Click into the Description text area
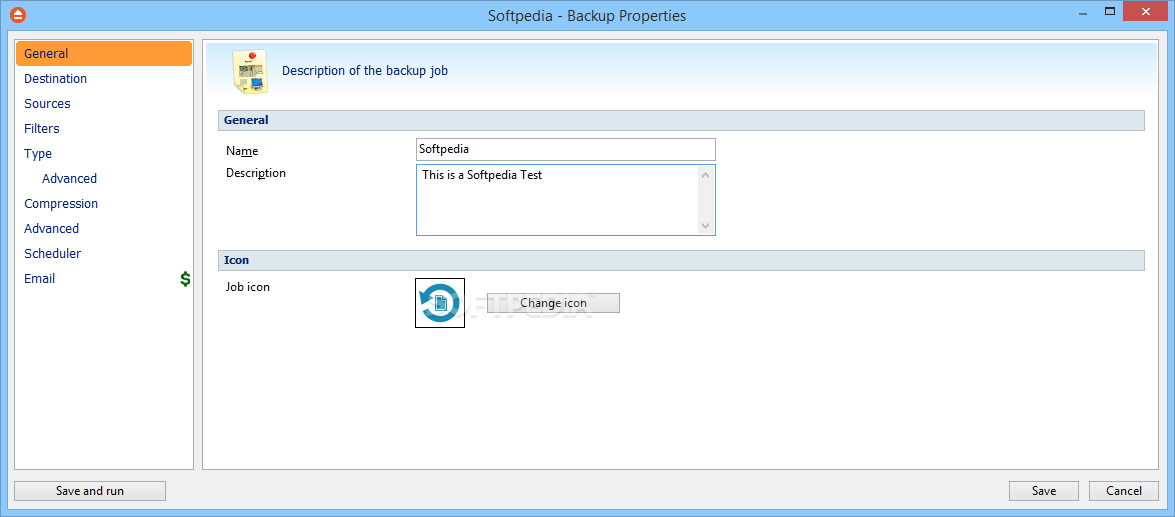The height and width of the screenshot is (517, 1175). click(558, 200)
